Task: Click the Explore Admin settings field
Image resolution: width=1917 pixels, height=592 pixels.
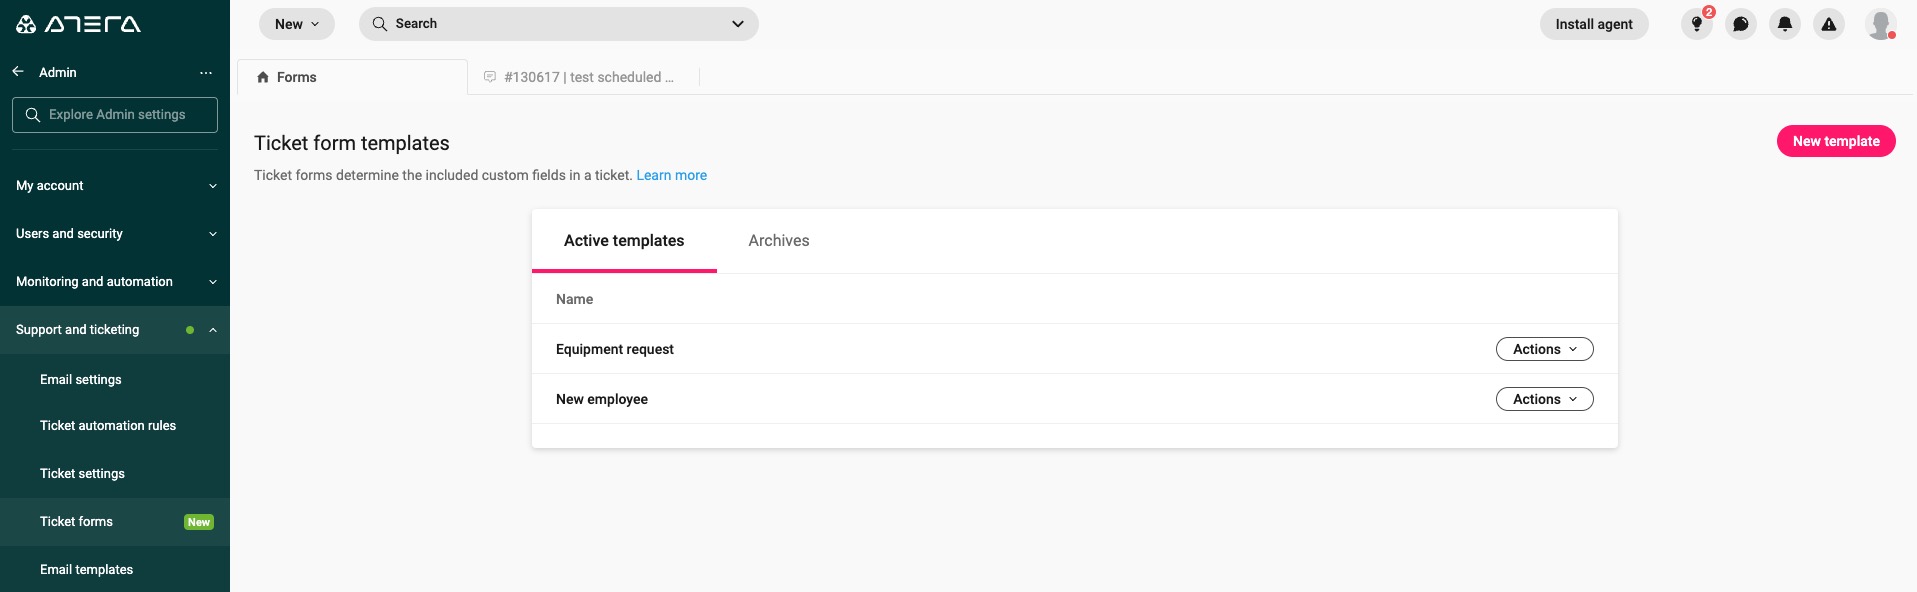Action: [x=115, y=115]
